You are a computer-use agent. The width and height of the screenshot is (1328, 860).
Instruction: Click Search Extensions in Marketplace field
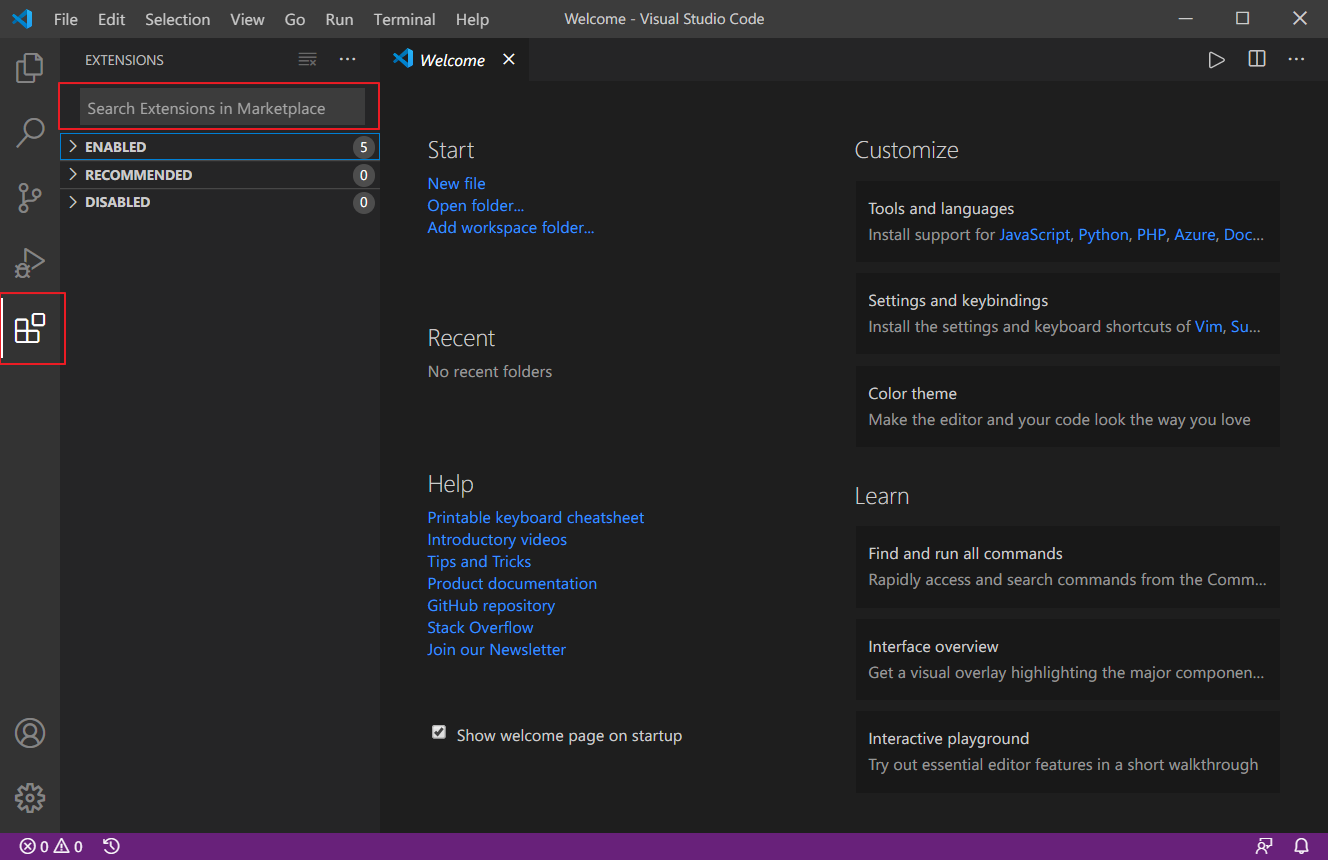[x=222, y=107]
